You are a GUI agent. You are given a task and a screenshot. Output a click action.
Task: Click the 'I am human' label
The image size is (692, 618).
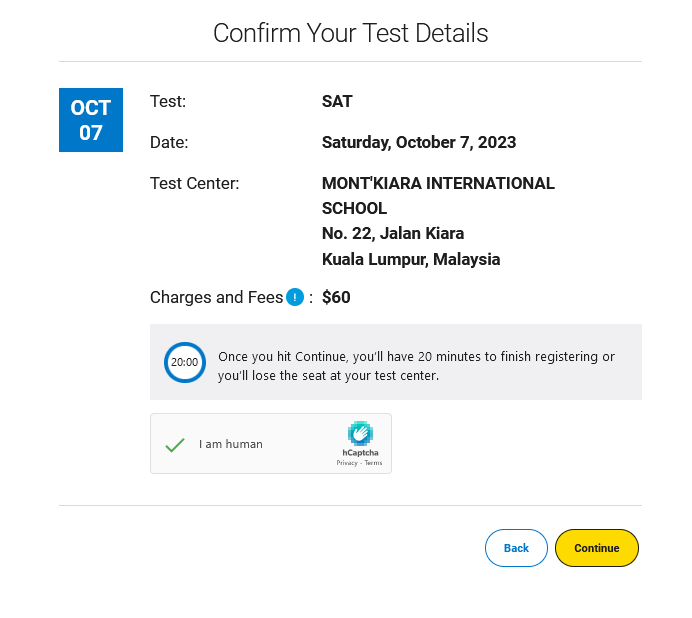pyautogui.click(x=231, y=444)
